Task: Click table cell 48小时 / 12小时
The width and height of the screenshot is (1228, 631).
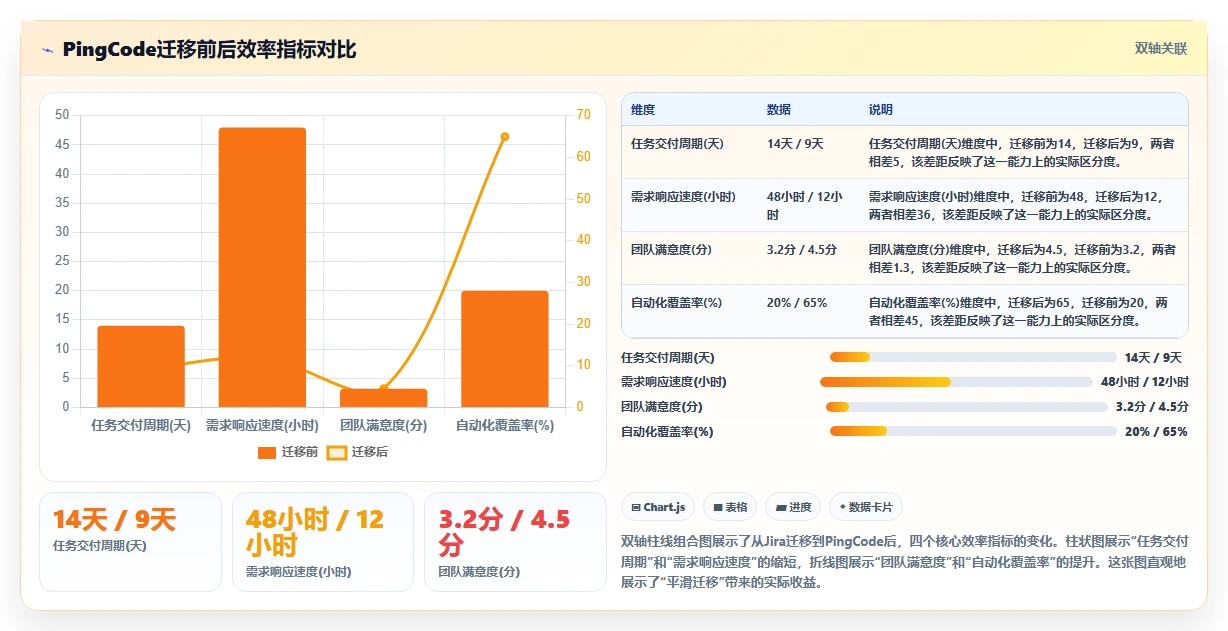Action: 805,206
